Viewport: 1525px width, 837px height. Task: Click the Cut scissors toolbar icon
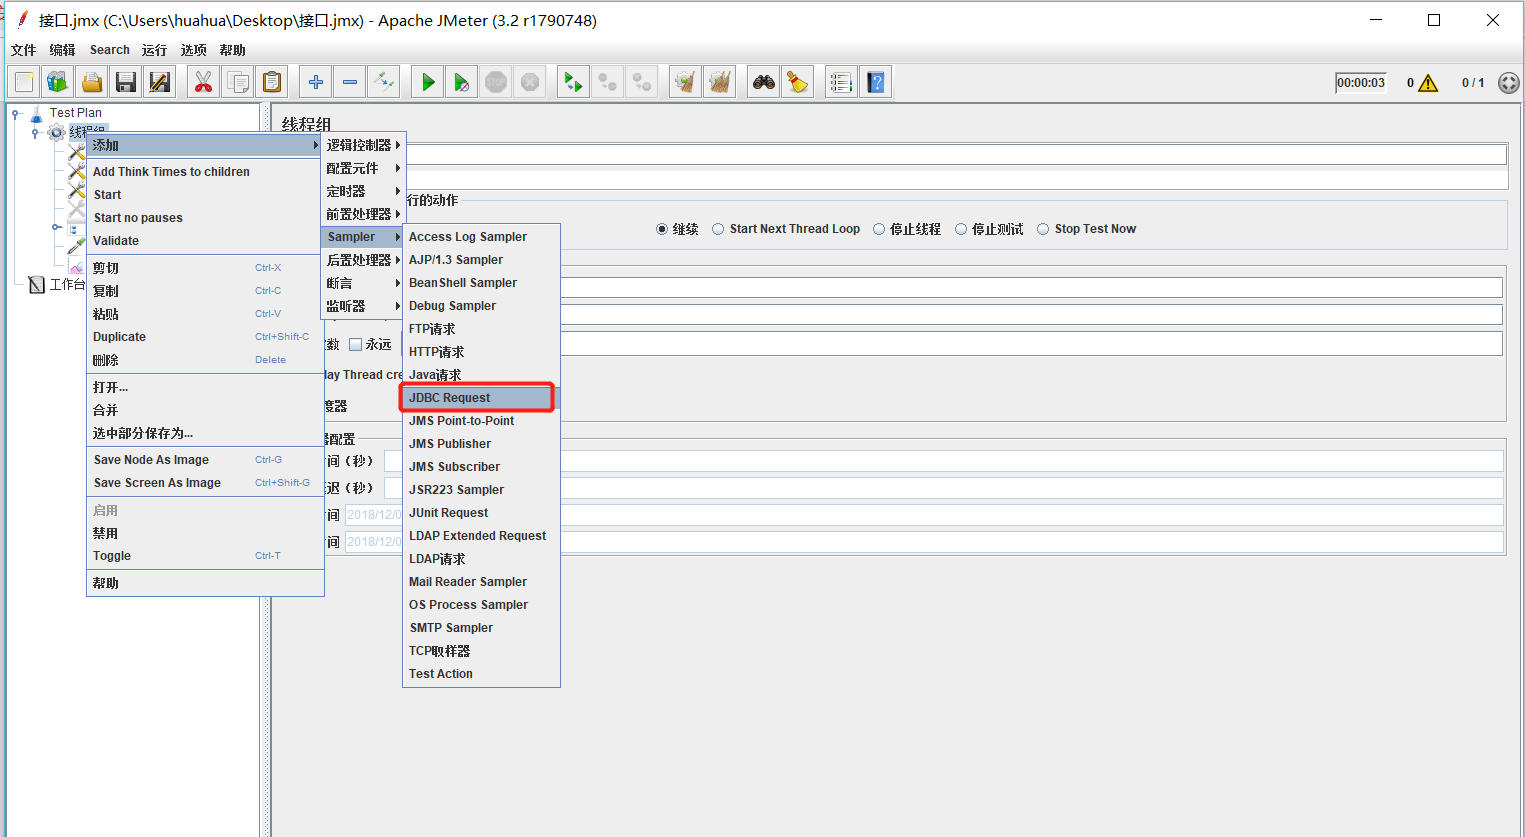[203, 82]
